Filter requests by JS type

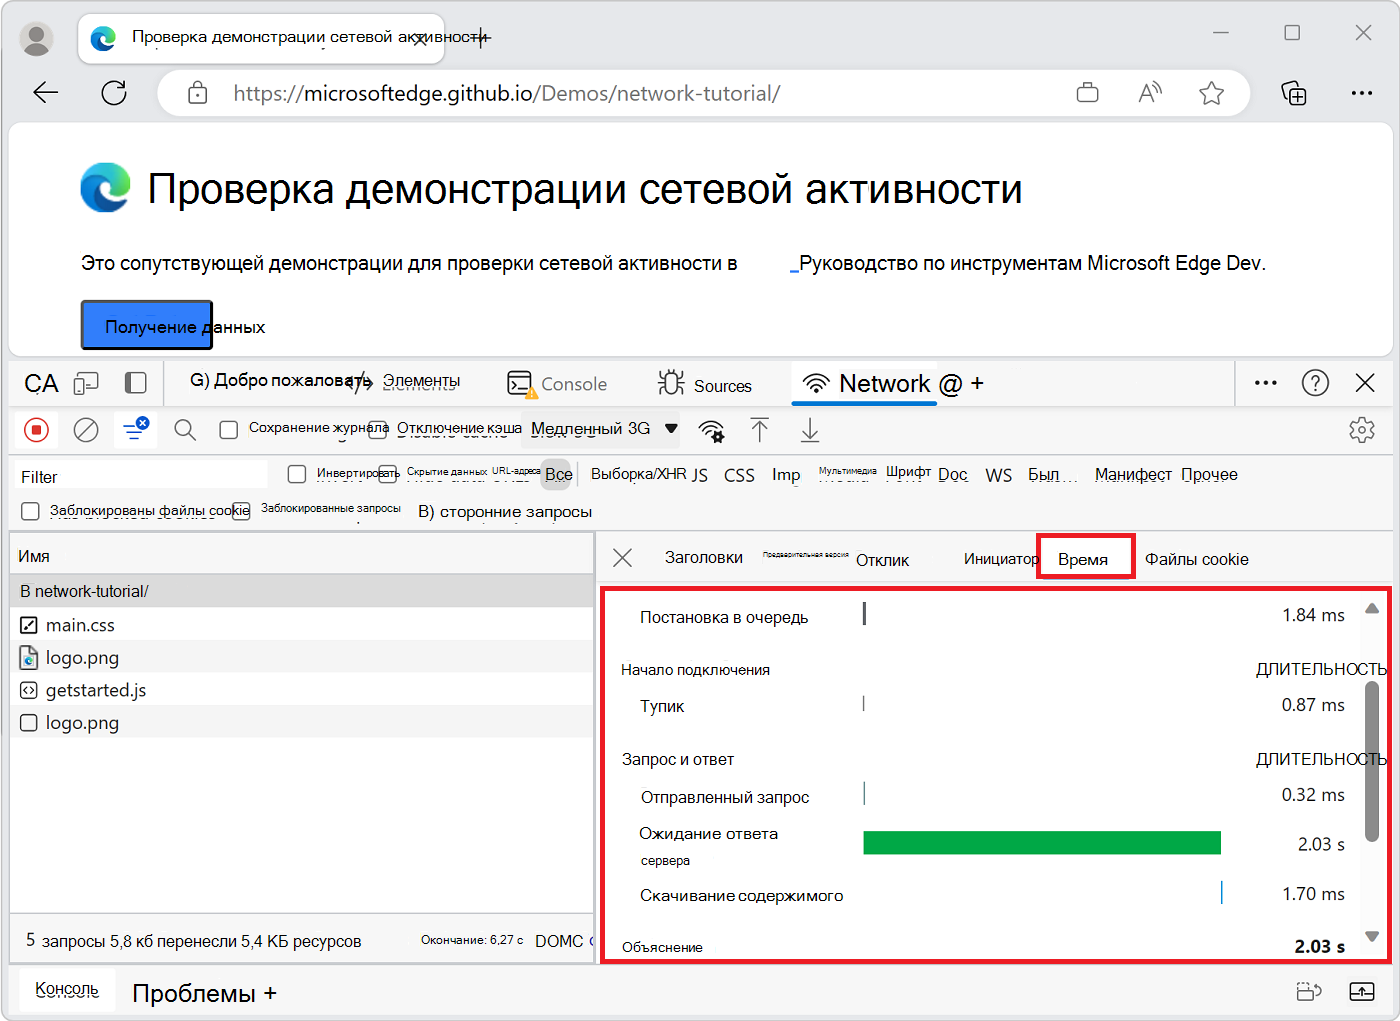[700, 475]
